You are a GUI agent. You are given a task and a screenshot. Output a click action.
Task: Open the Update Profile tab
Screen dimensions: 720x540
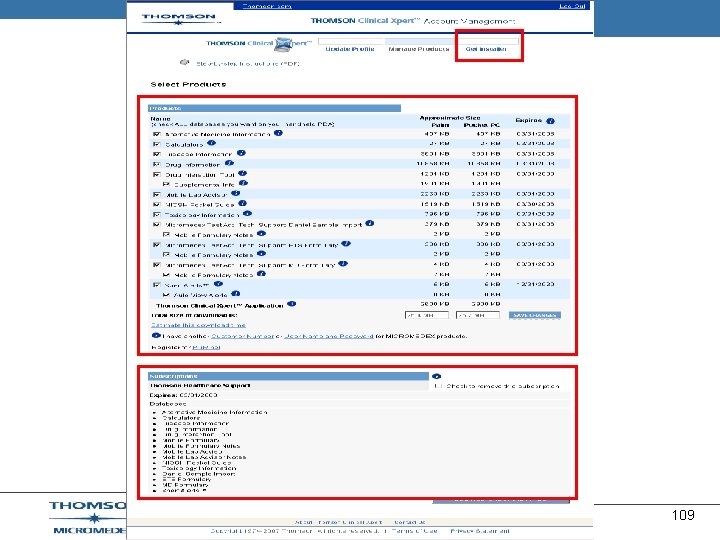tap(350, 49)
